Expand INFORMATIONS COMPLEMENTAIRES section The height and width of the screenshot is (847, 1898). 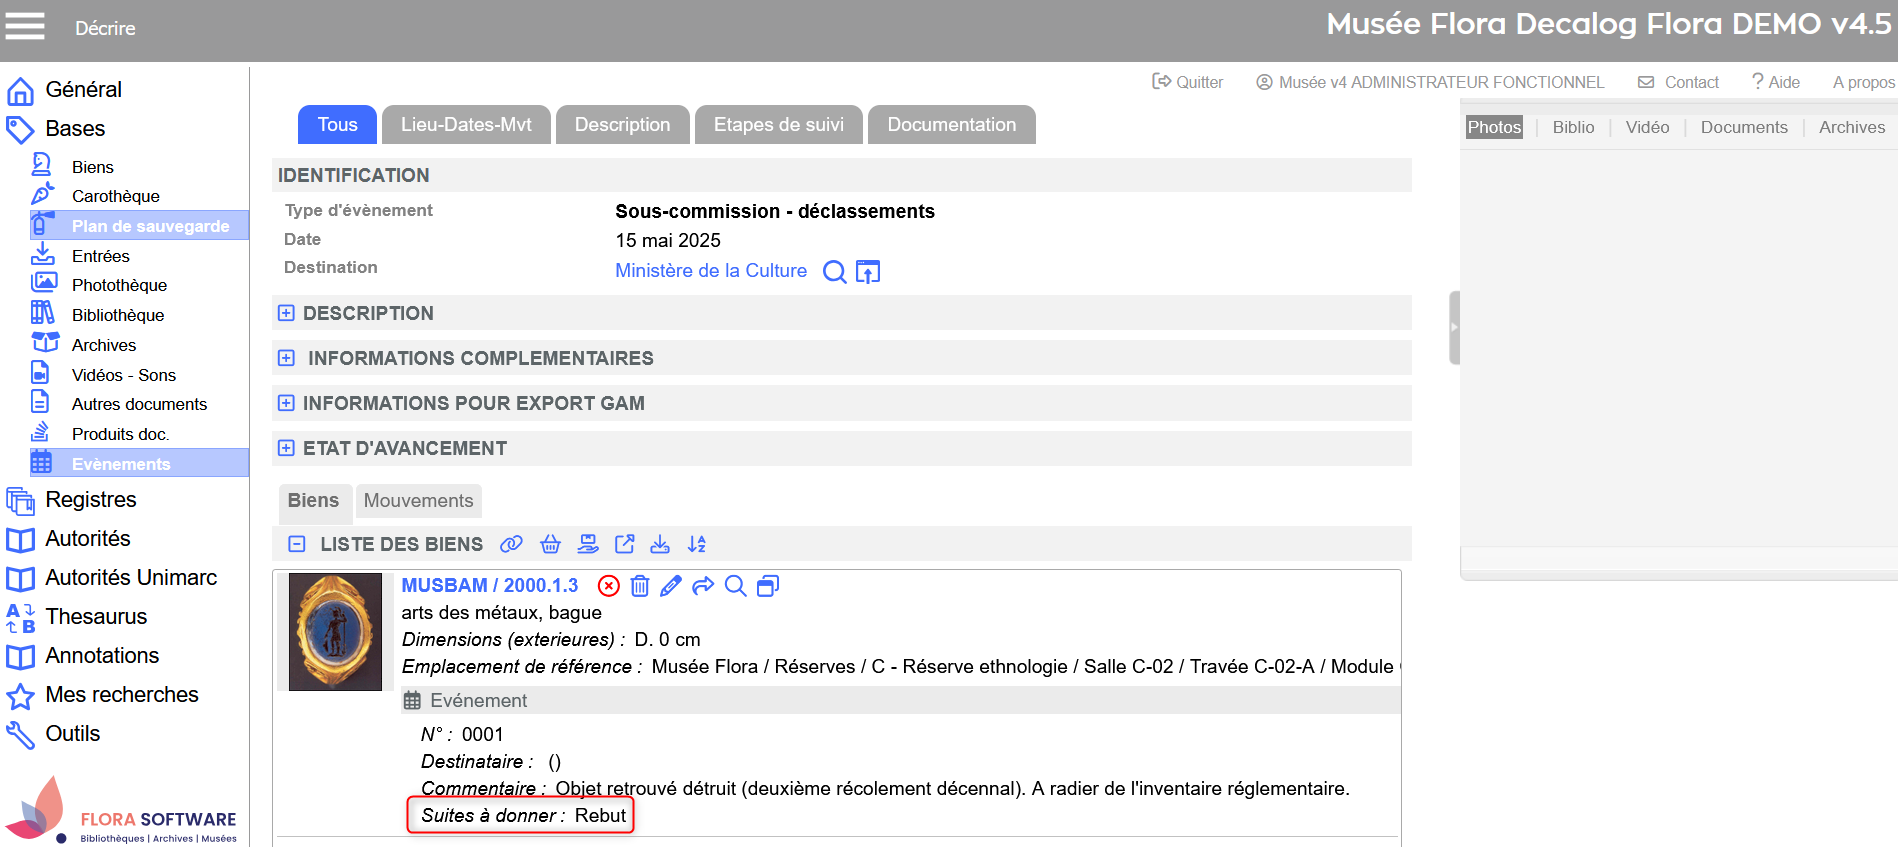tap(286, 358)
